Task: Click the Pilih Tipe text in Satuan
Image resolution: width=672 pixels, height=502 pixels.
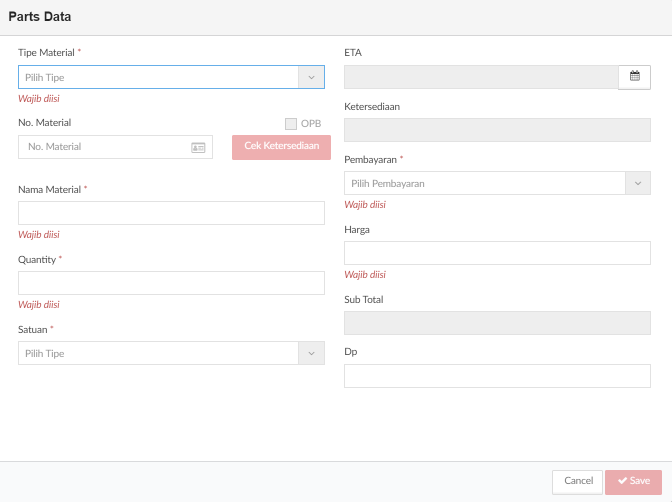Action: pos(45,354)
